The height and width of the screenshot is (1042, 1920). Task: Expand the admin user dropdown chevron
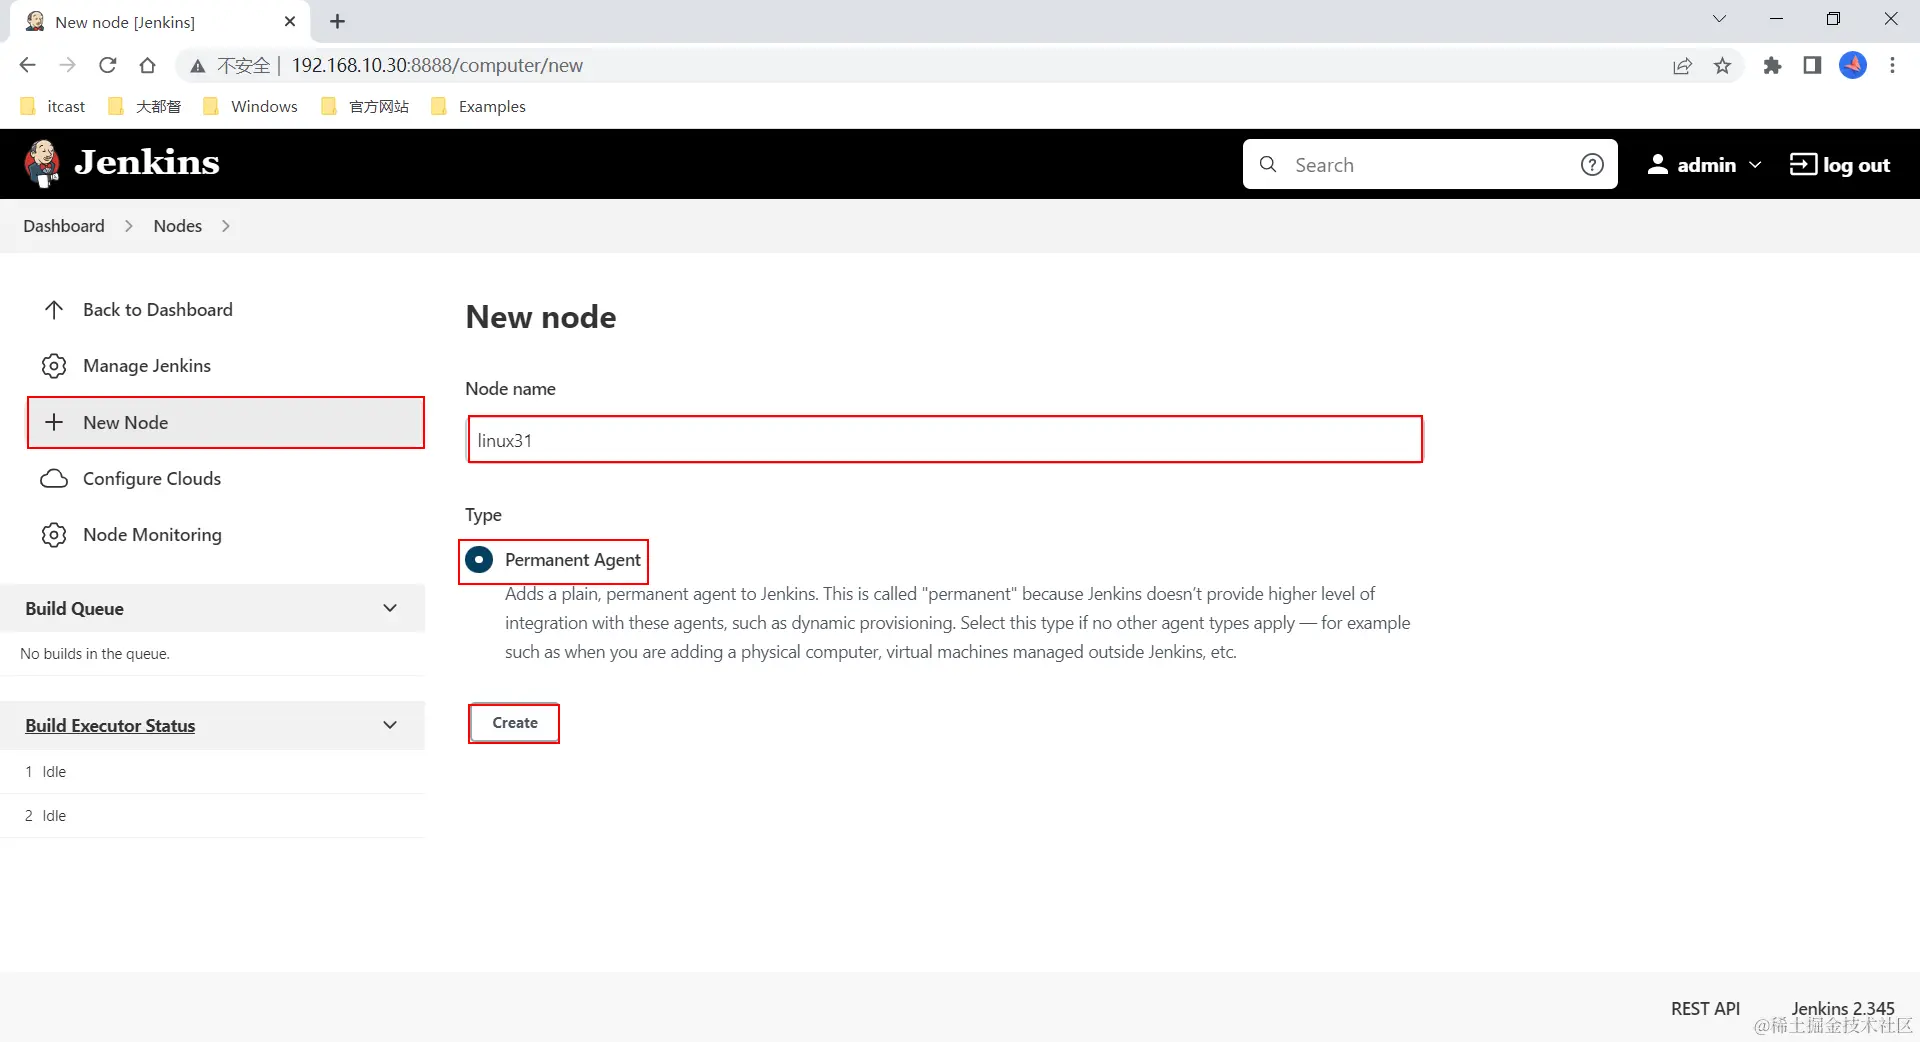1755,165
